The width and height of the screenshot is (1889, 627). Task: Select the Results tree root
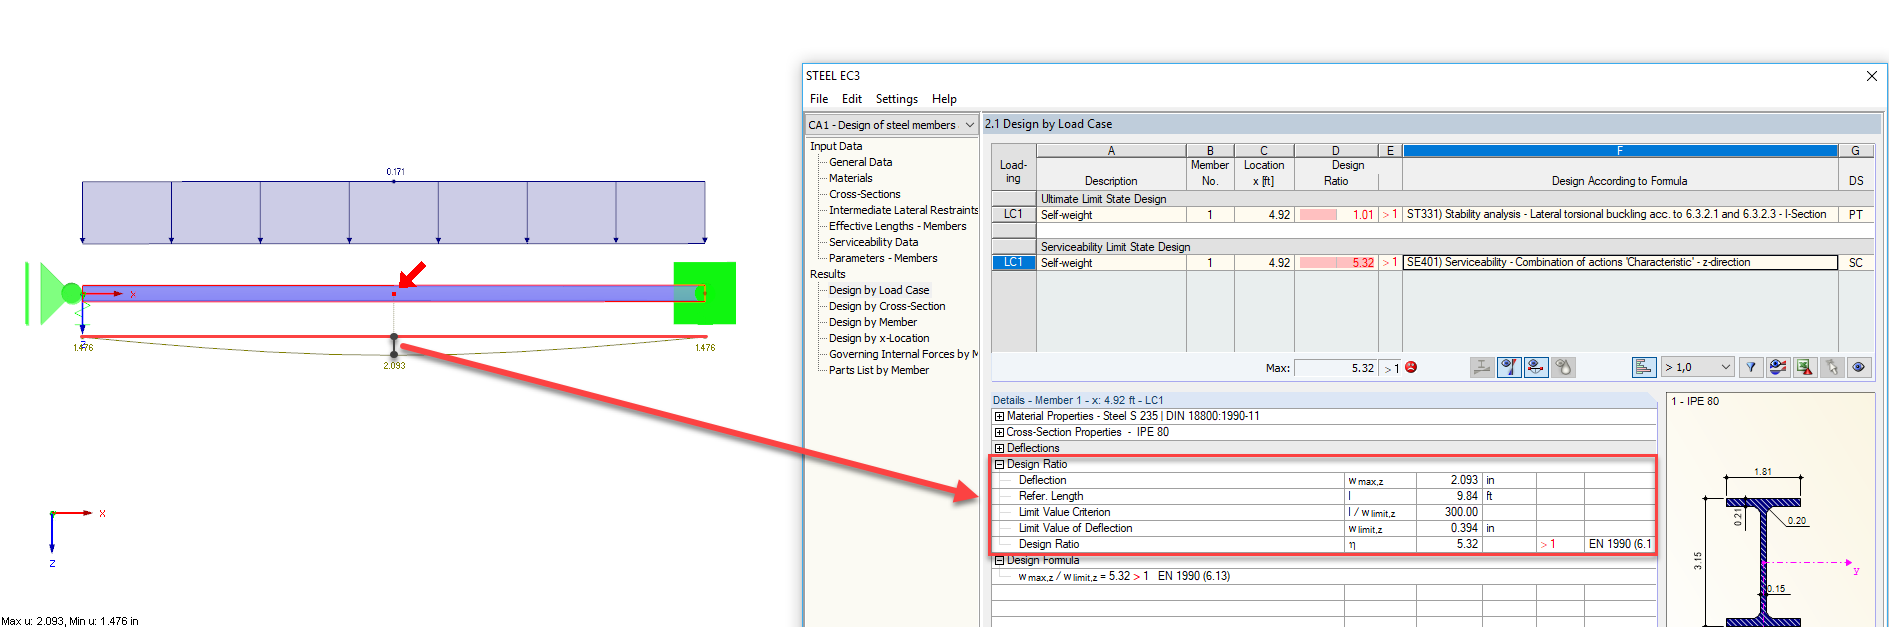coord(828,274)
